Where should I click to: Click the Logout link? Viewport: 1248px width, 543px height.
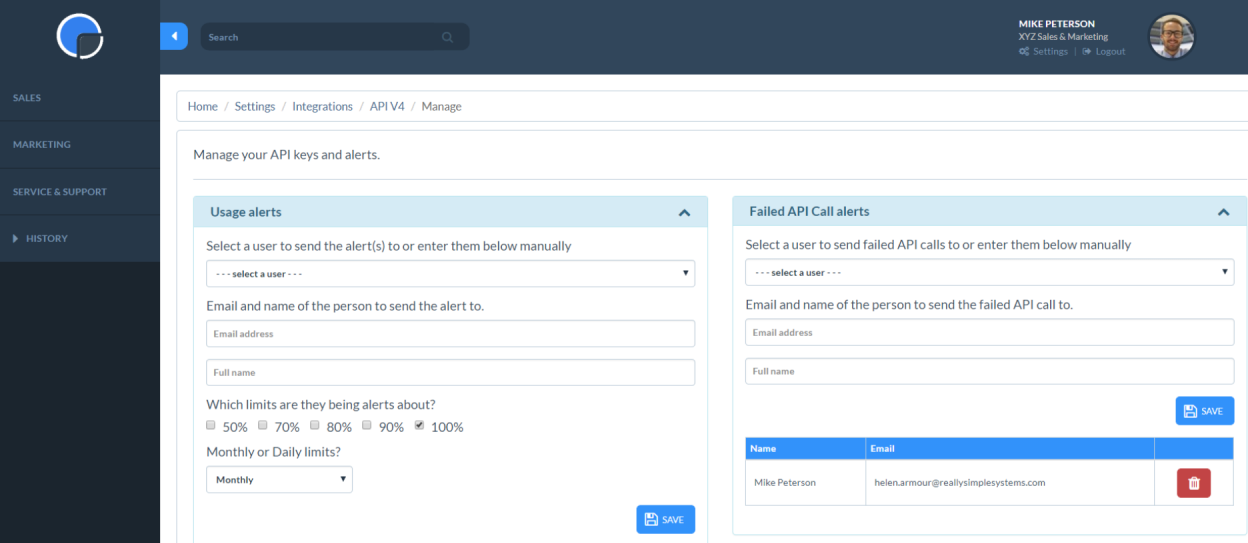(x=1103, y=51)
